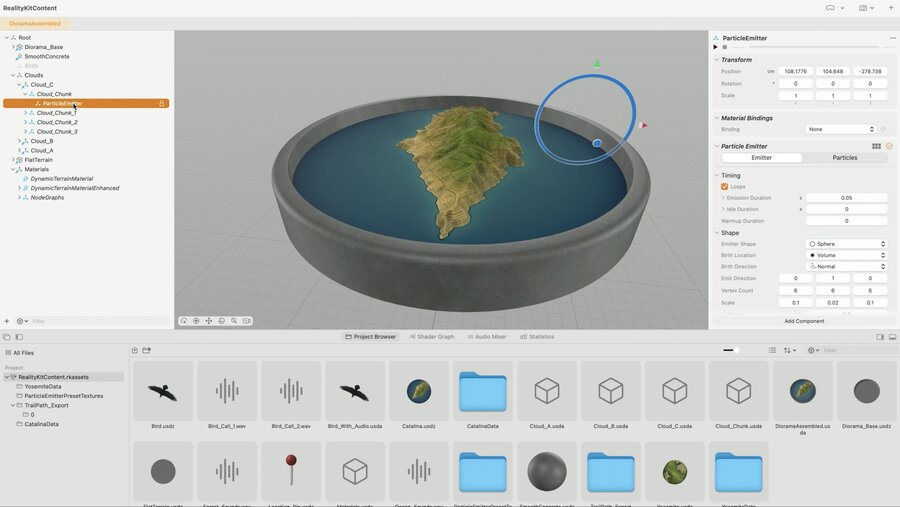Click the add entity plus button
The height and width of the screenshot is (507, 900).
(7, 321)
